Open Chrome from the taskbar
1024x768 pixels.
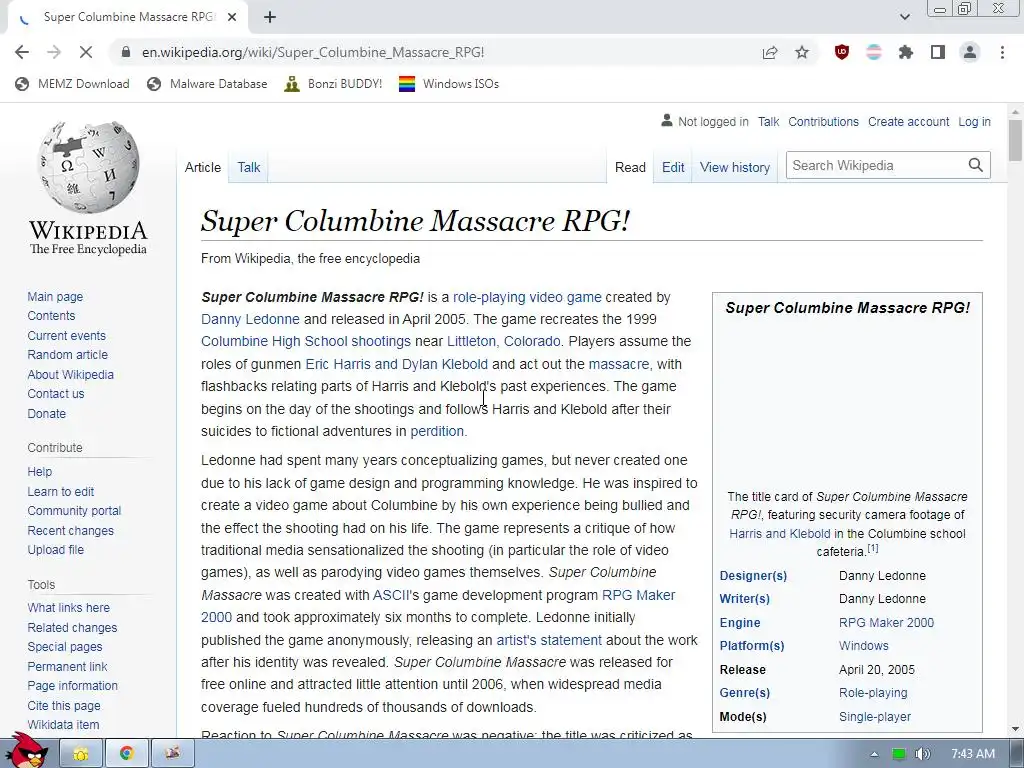pyautogui.click(x=127, y=754)
